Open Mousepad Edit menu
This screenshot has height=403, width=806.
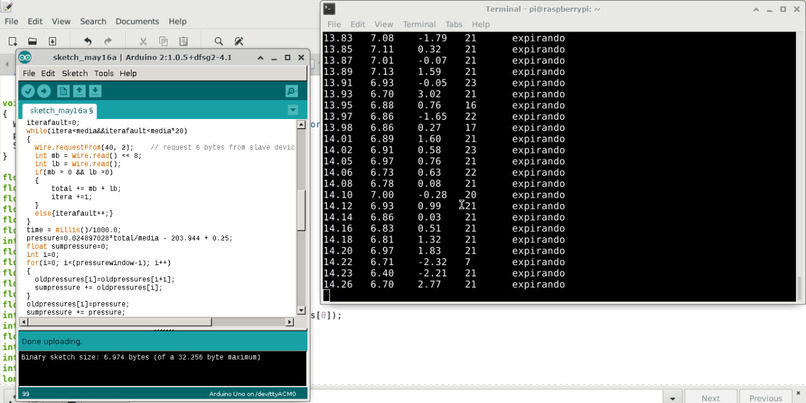point(35,22)
